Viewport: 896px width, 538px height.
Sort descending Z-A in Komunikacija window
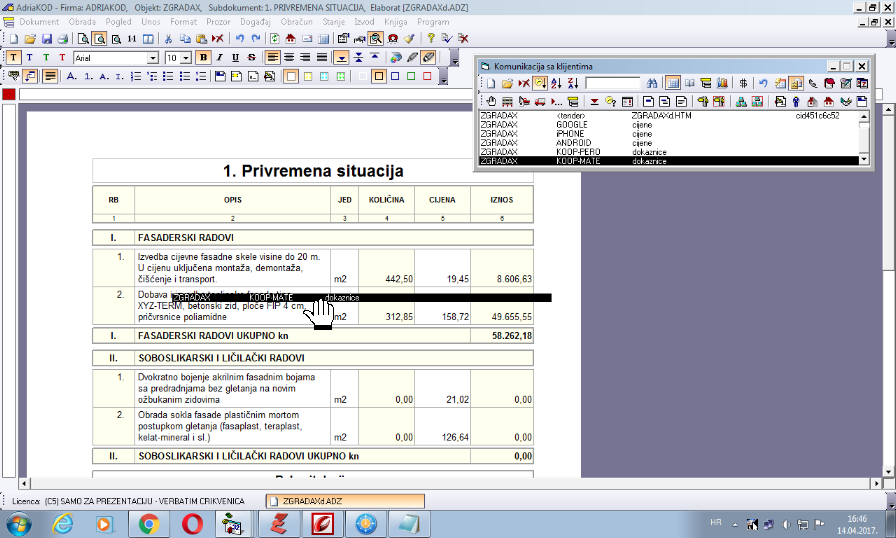click(x=573, y=83)
